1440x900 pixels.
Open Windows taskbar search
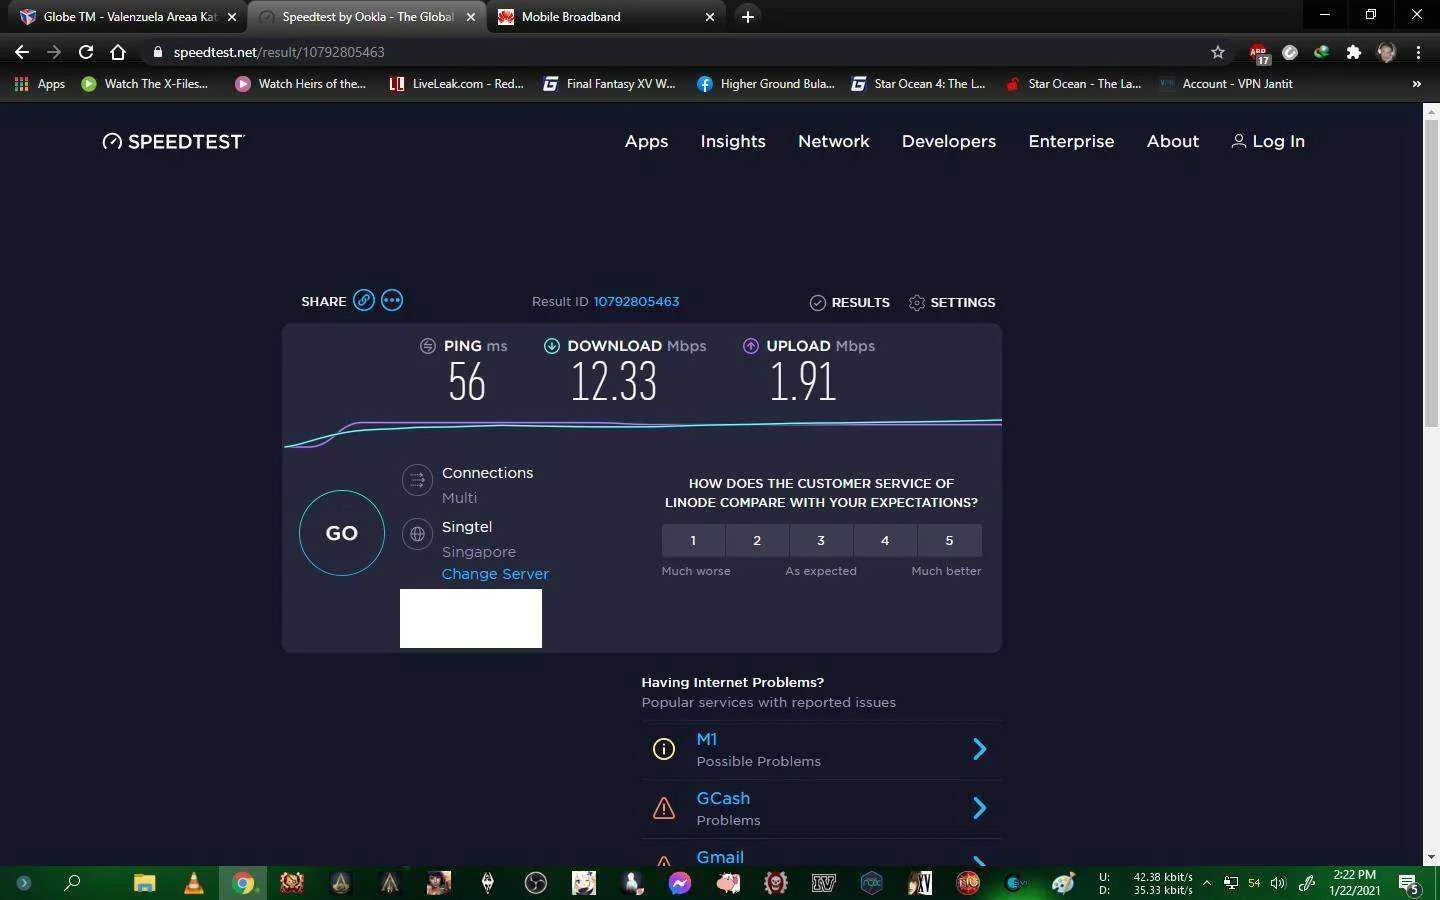[x=72, y=883]
